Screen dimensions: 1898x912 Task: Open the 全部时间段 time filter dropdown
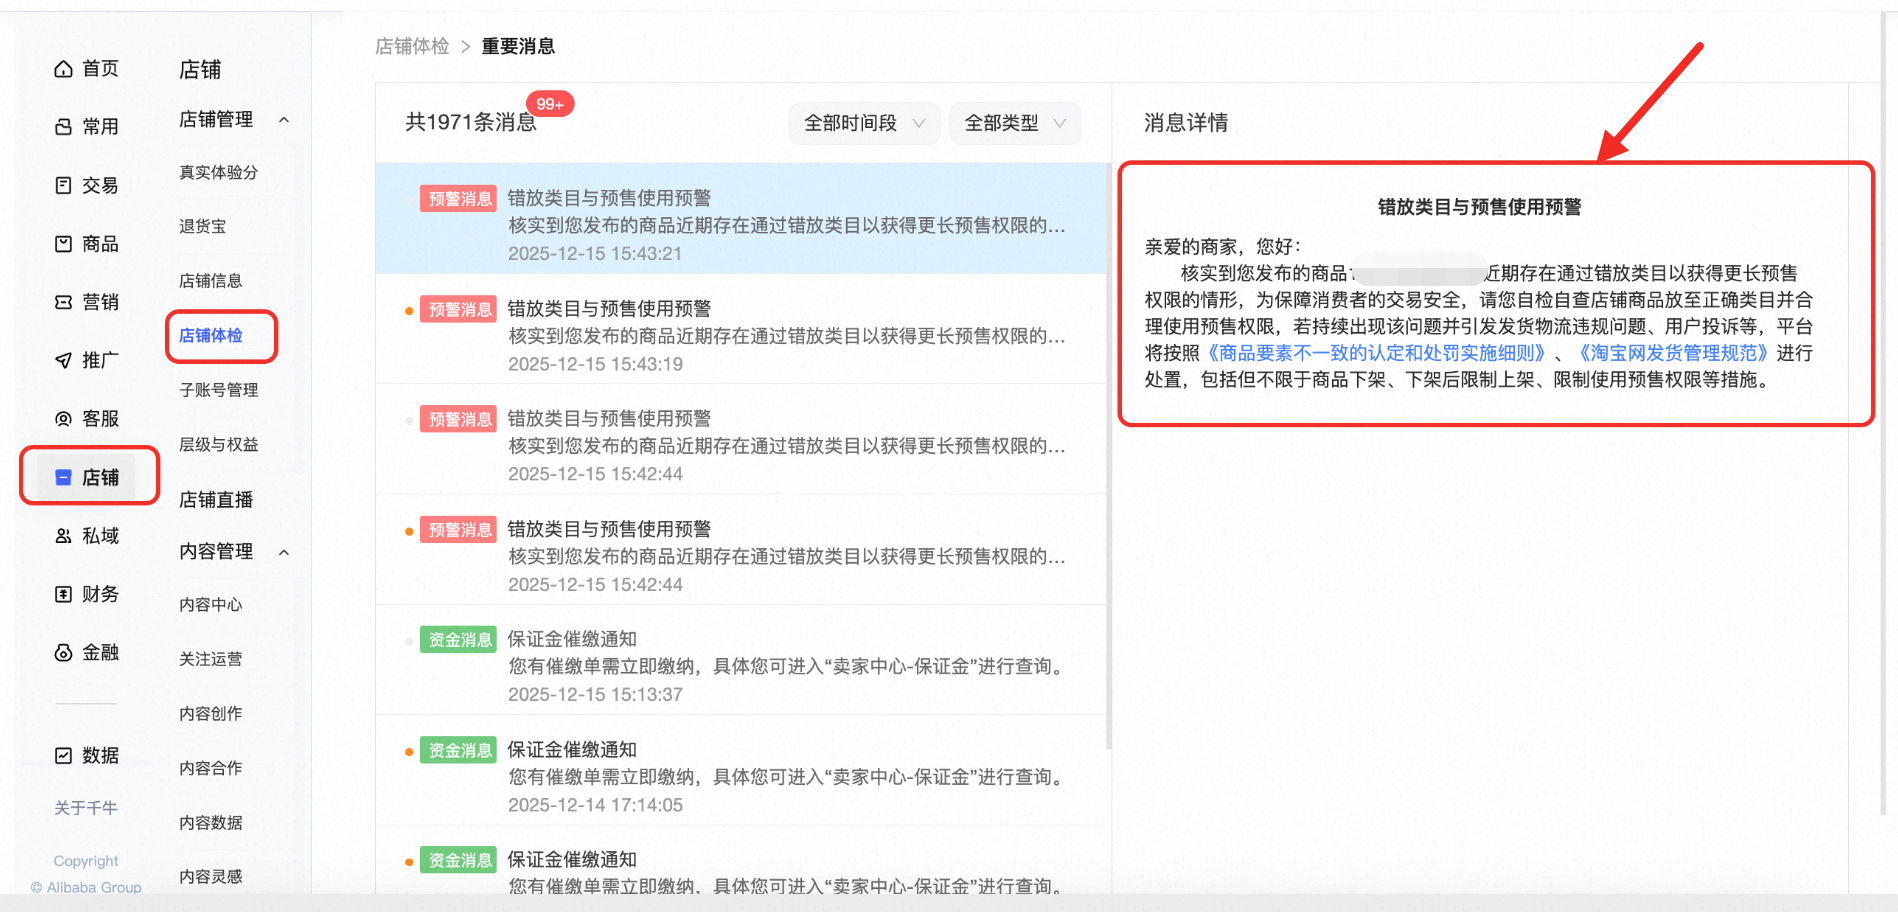click(864, 123)
